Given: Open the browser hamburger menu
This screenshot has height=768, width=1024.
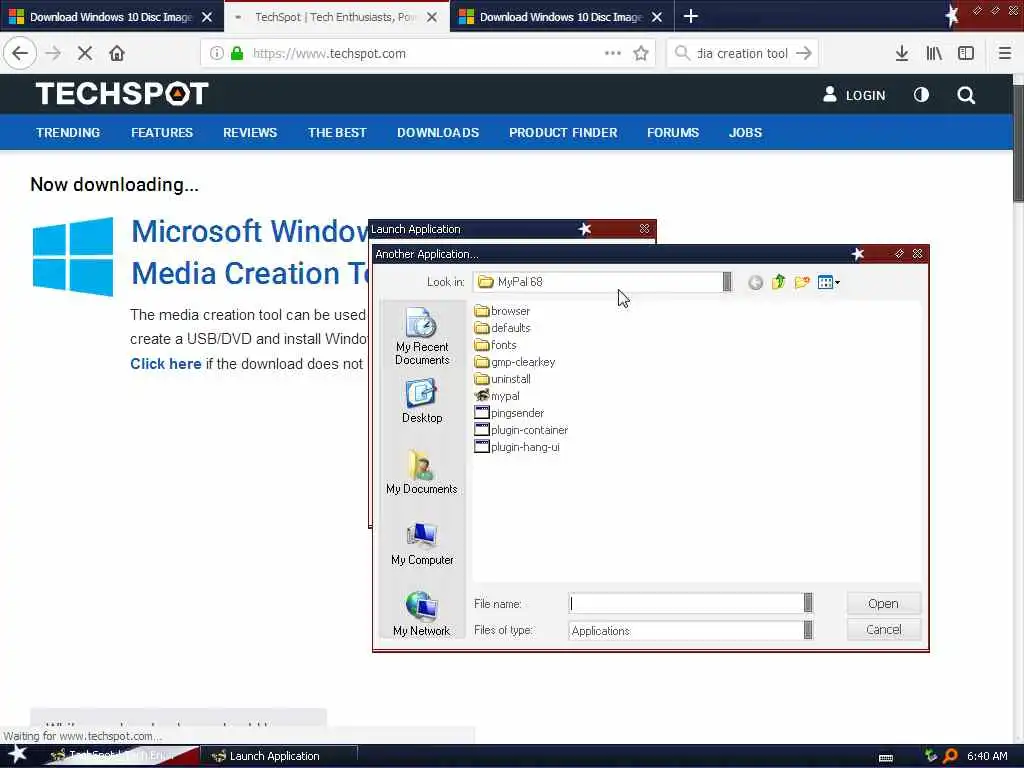Looking at the screenshot, I should pos(1005,54).
